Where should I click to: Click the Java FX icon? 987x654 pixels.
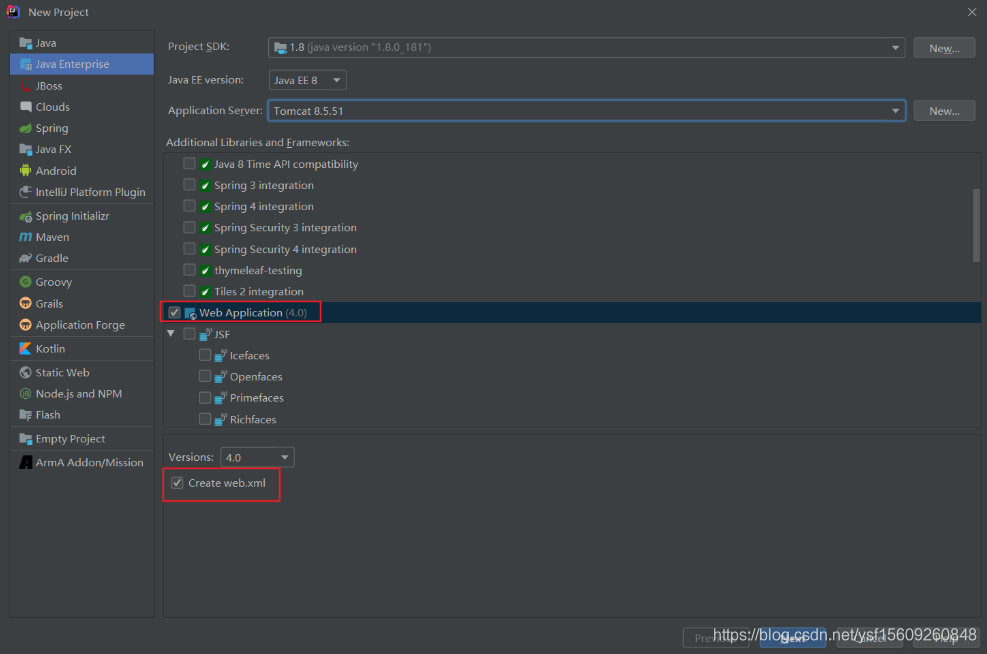click(x=26, y=149)
